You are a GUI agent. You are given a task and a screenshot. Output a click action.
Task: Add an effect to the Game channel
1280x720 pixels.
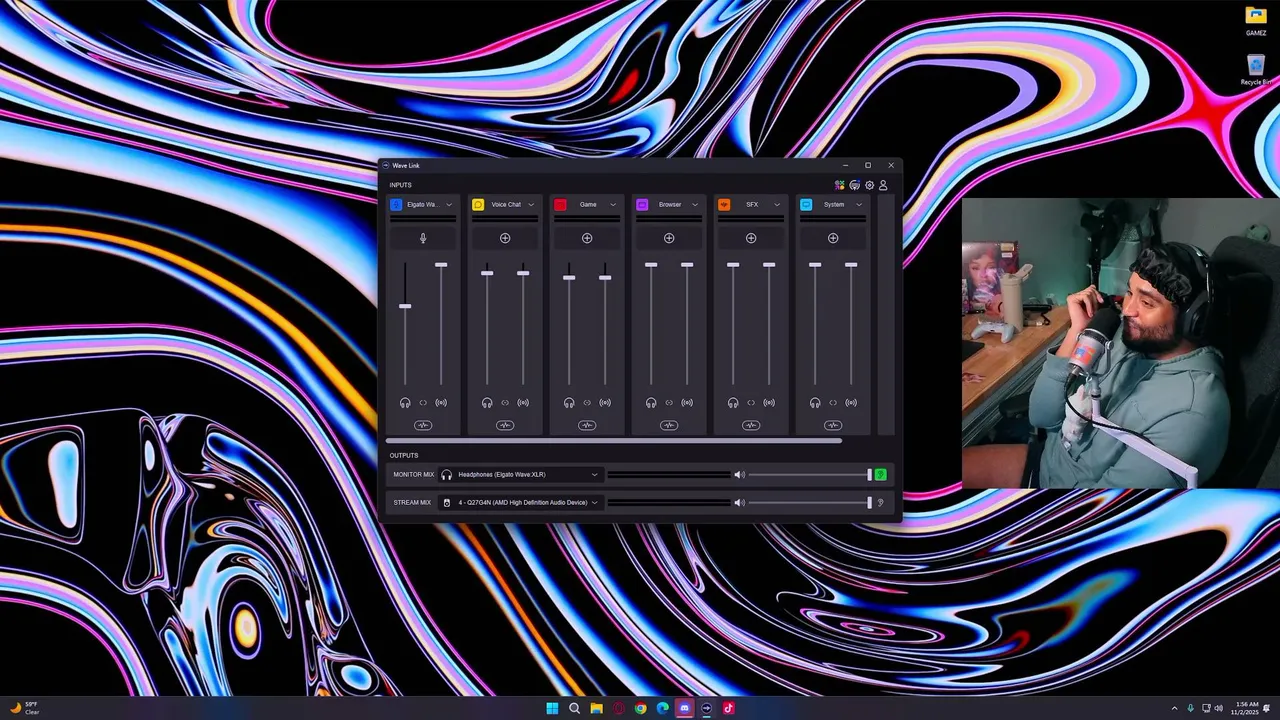[587, 238]
